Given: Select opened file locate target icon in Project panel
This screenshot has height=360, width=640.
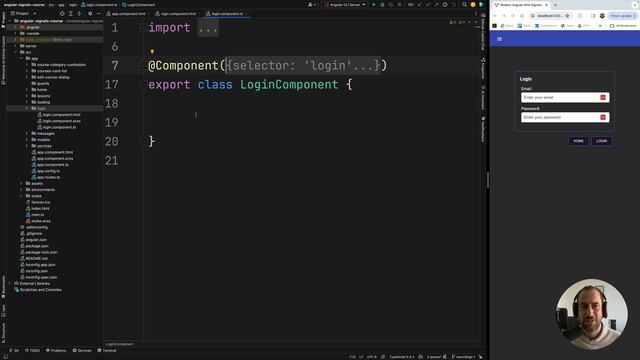Looking at the screenshot, I should pyautogui.click(x=62, y=13).
